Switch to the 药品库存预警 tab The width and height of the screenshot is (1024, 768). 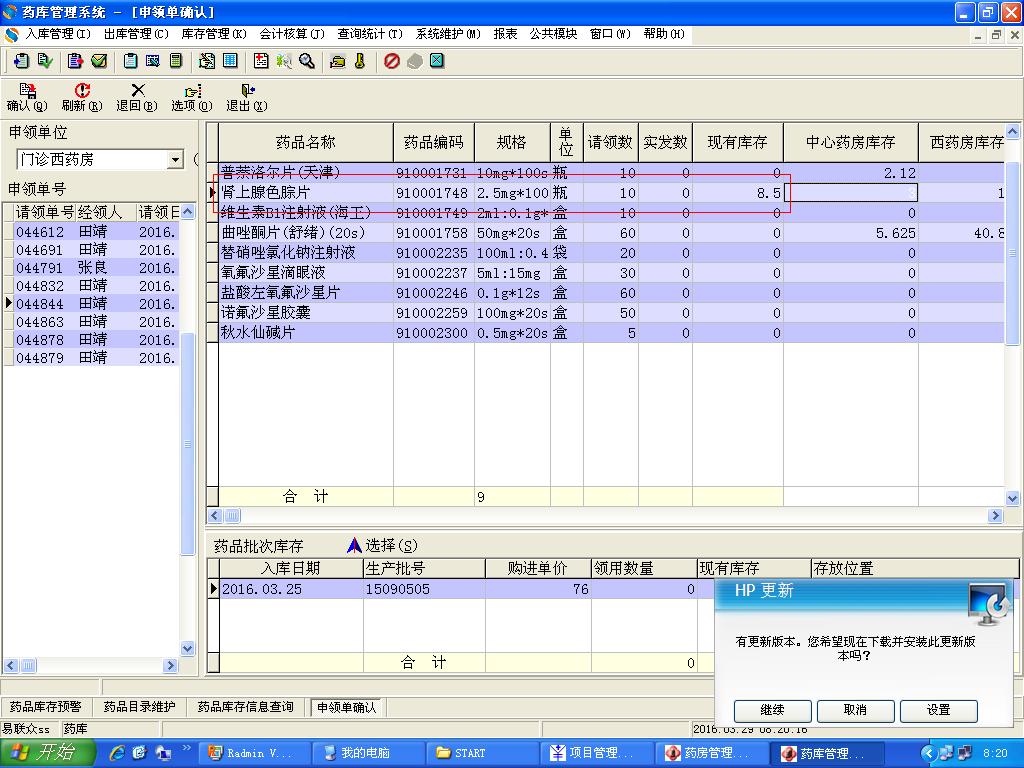[x=46, y=707]
